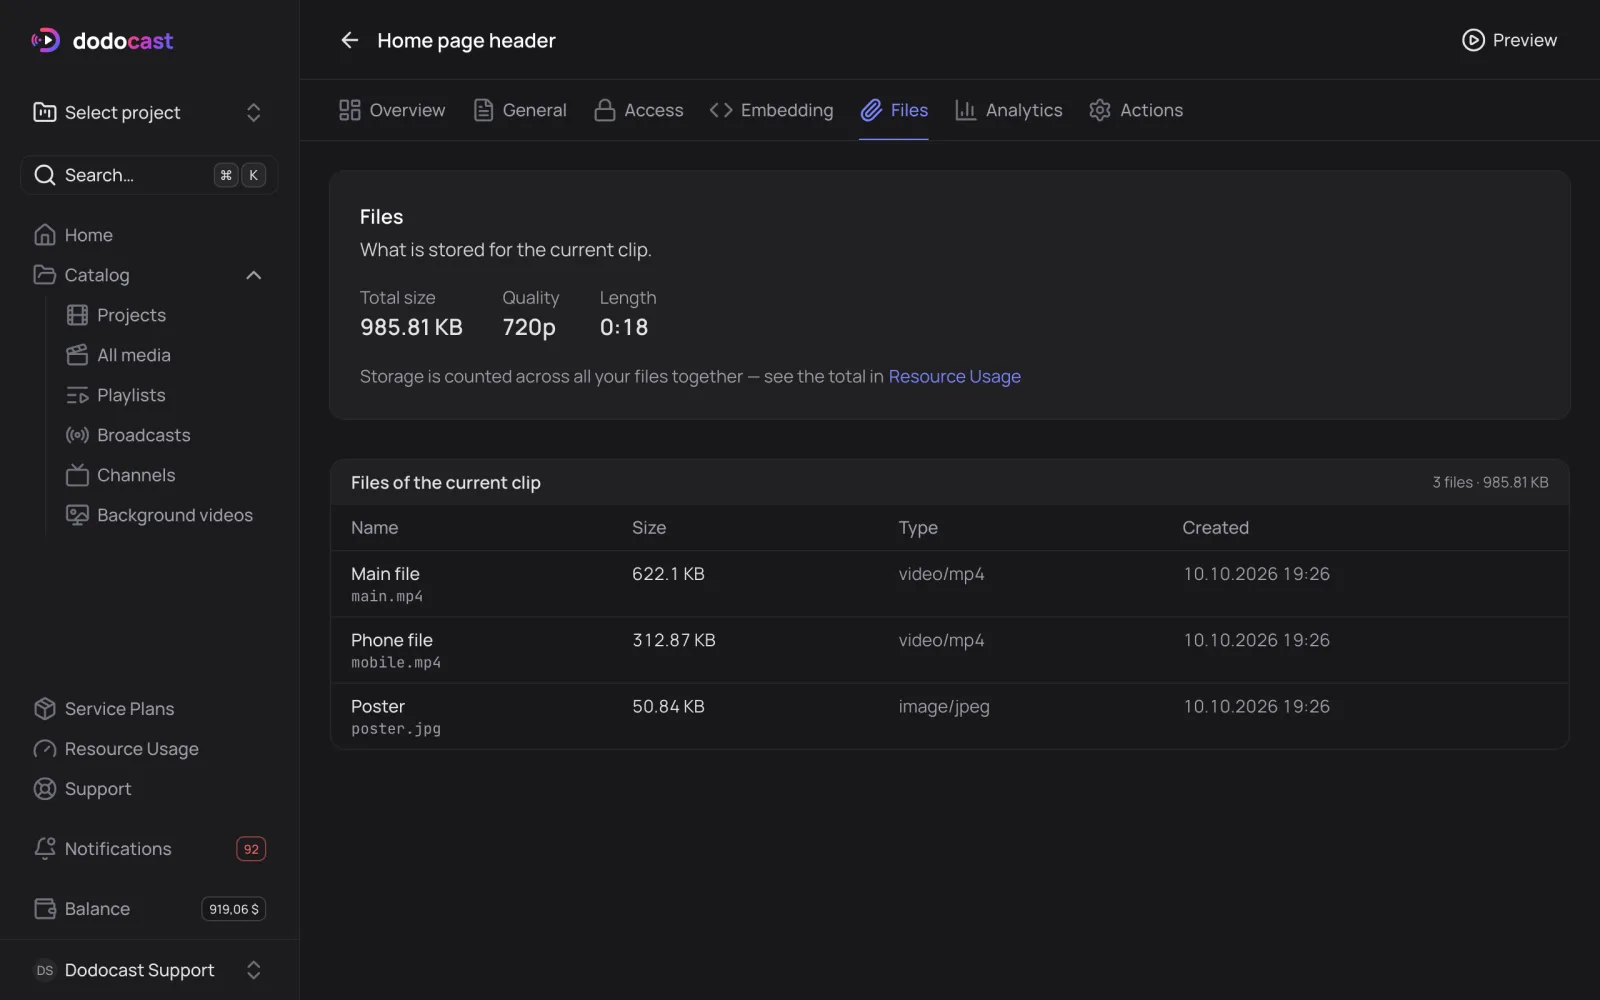Image resolution: width=1600 pixels, height=1000 pixels.
Task: Click the poster.jpg file name
Action: tap(396, 729)
